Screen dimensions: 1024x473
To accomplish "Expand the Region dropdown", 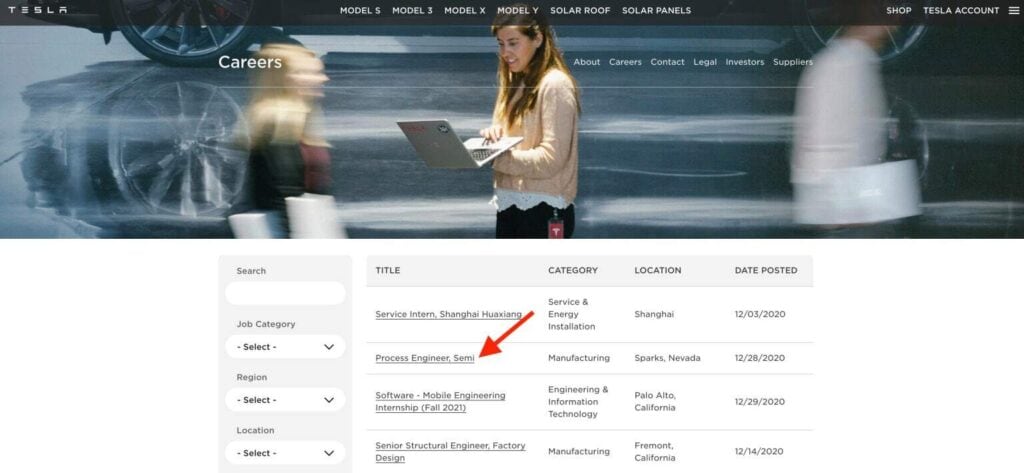I will click(x=285, y=400).
